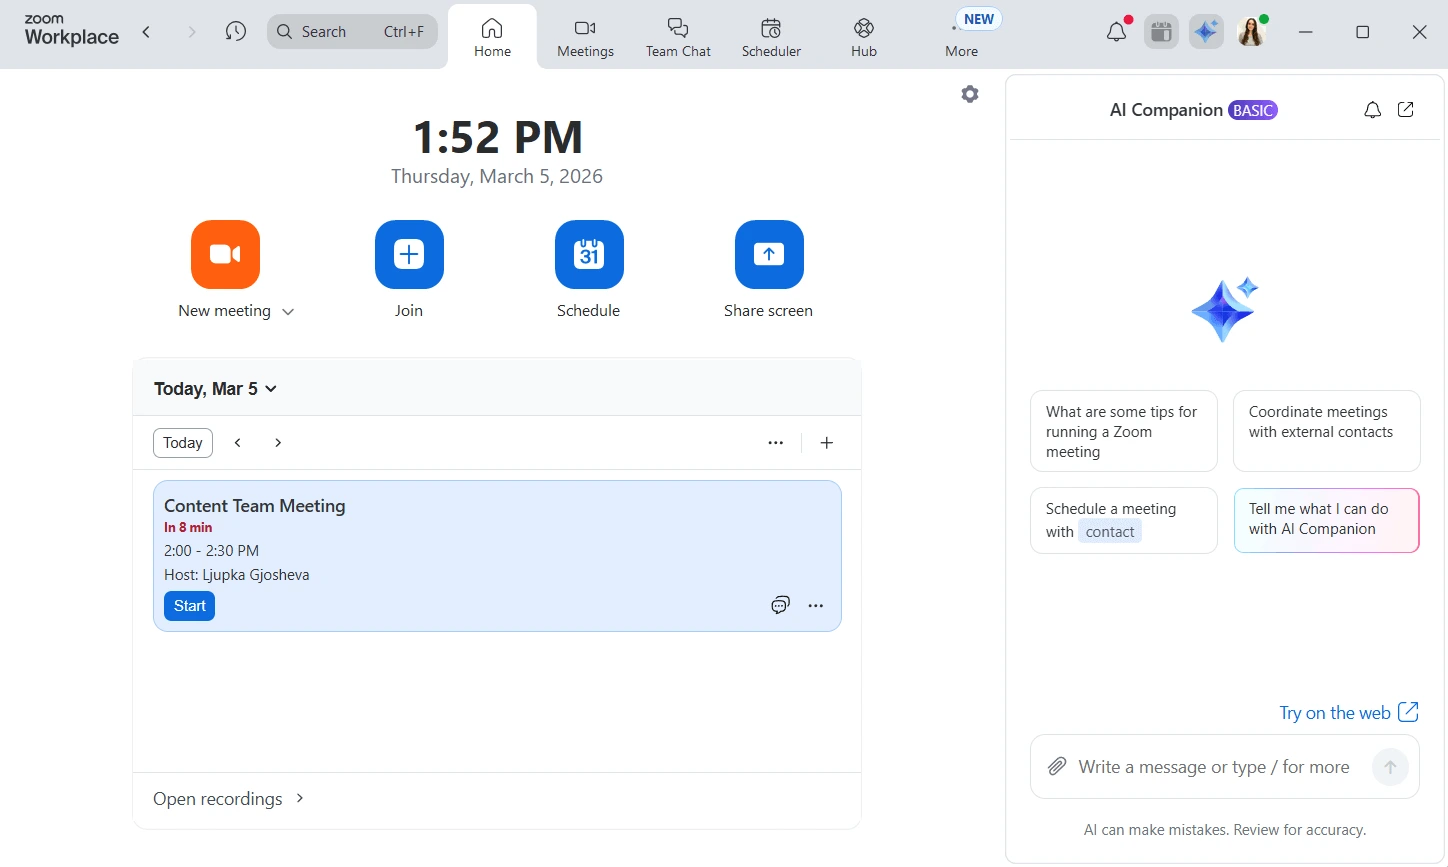Viewport: 1448px width, 867px height.
Task: Click Open recordings
Action: (218, 798)
